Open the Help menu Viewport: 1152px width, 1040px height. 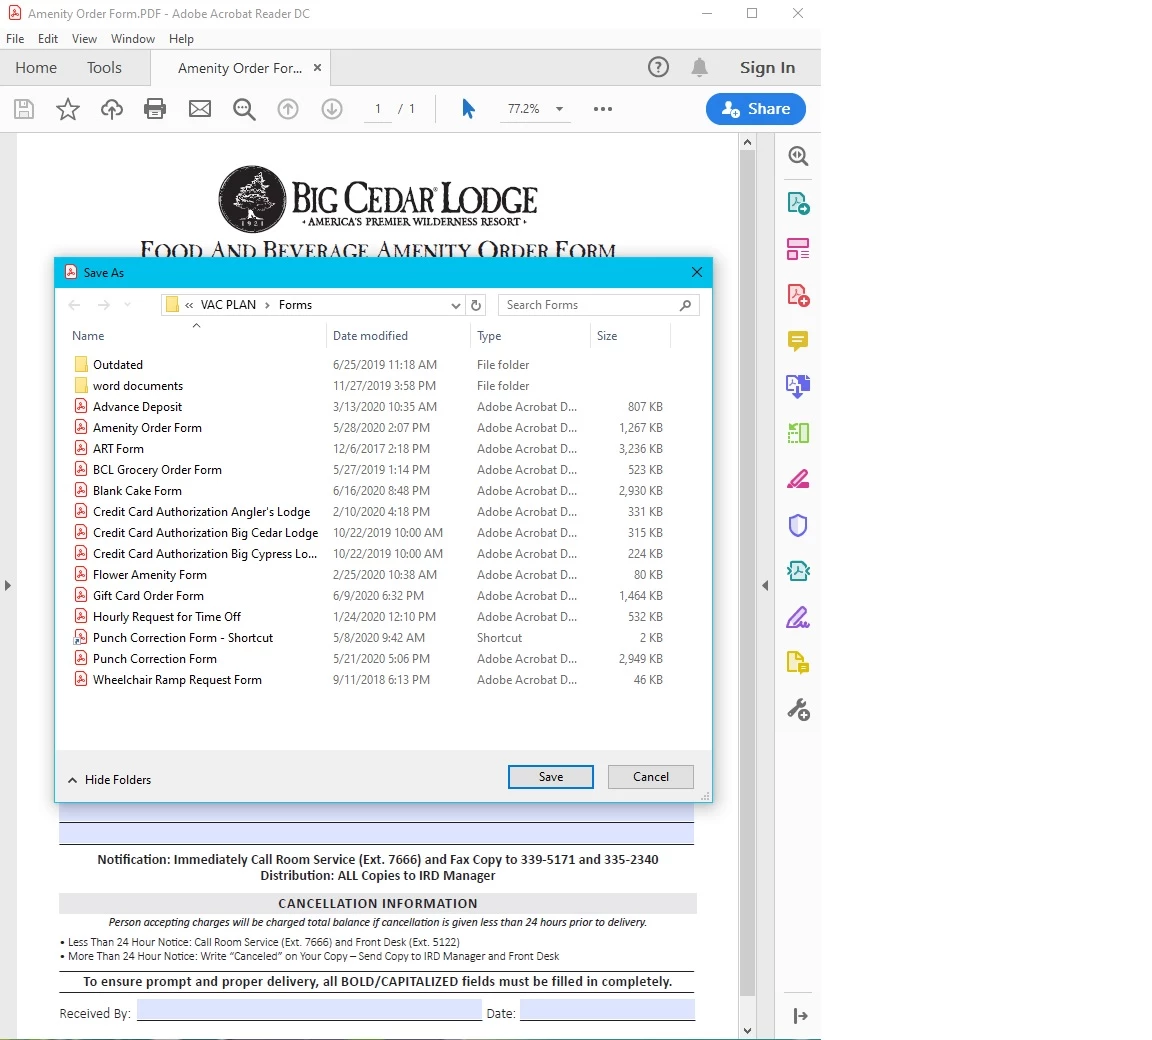coord(181,39)
